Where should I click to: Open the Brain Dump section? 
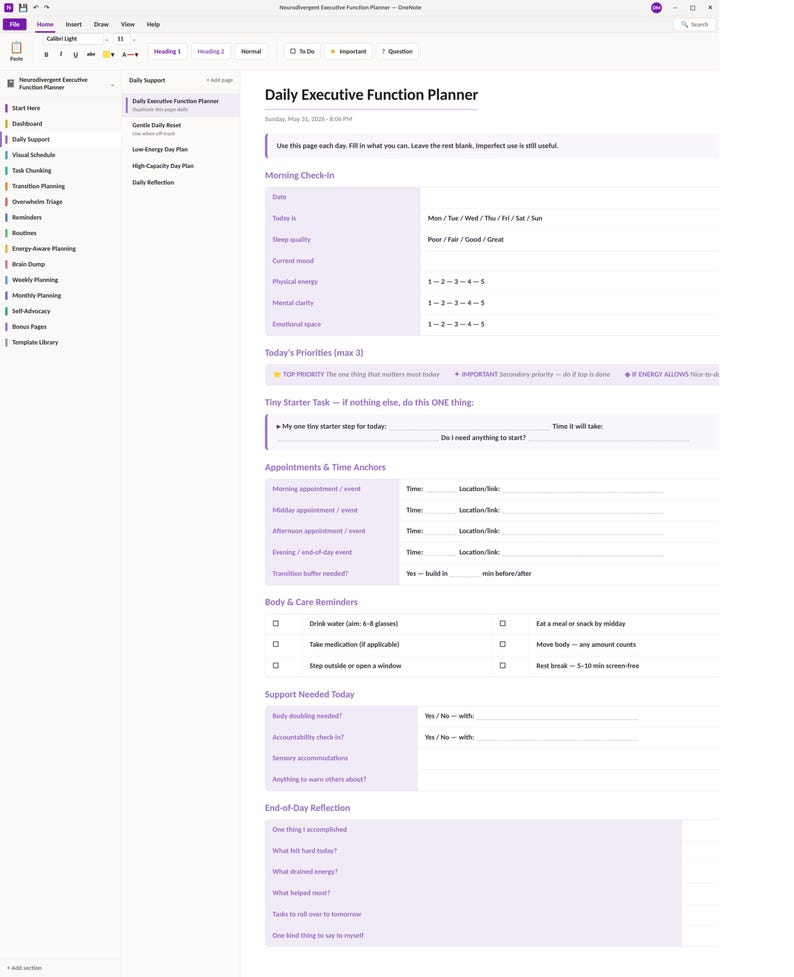click(x=61, y=264)
